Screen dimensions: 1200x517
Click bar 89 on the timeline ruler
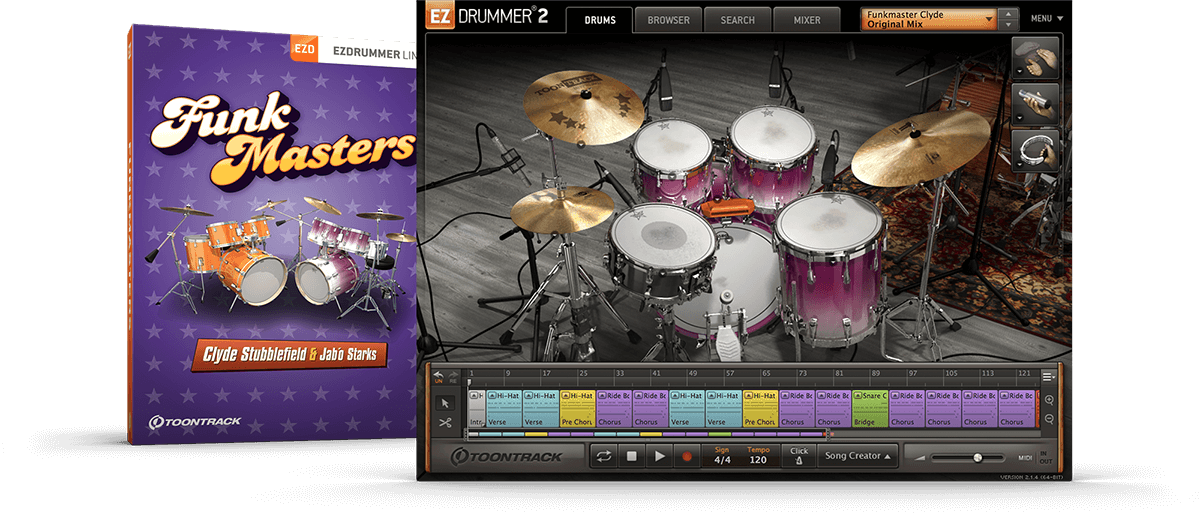coord(876,375)
